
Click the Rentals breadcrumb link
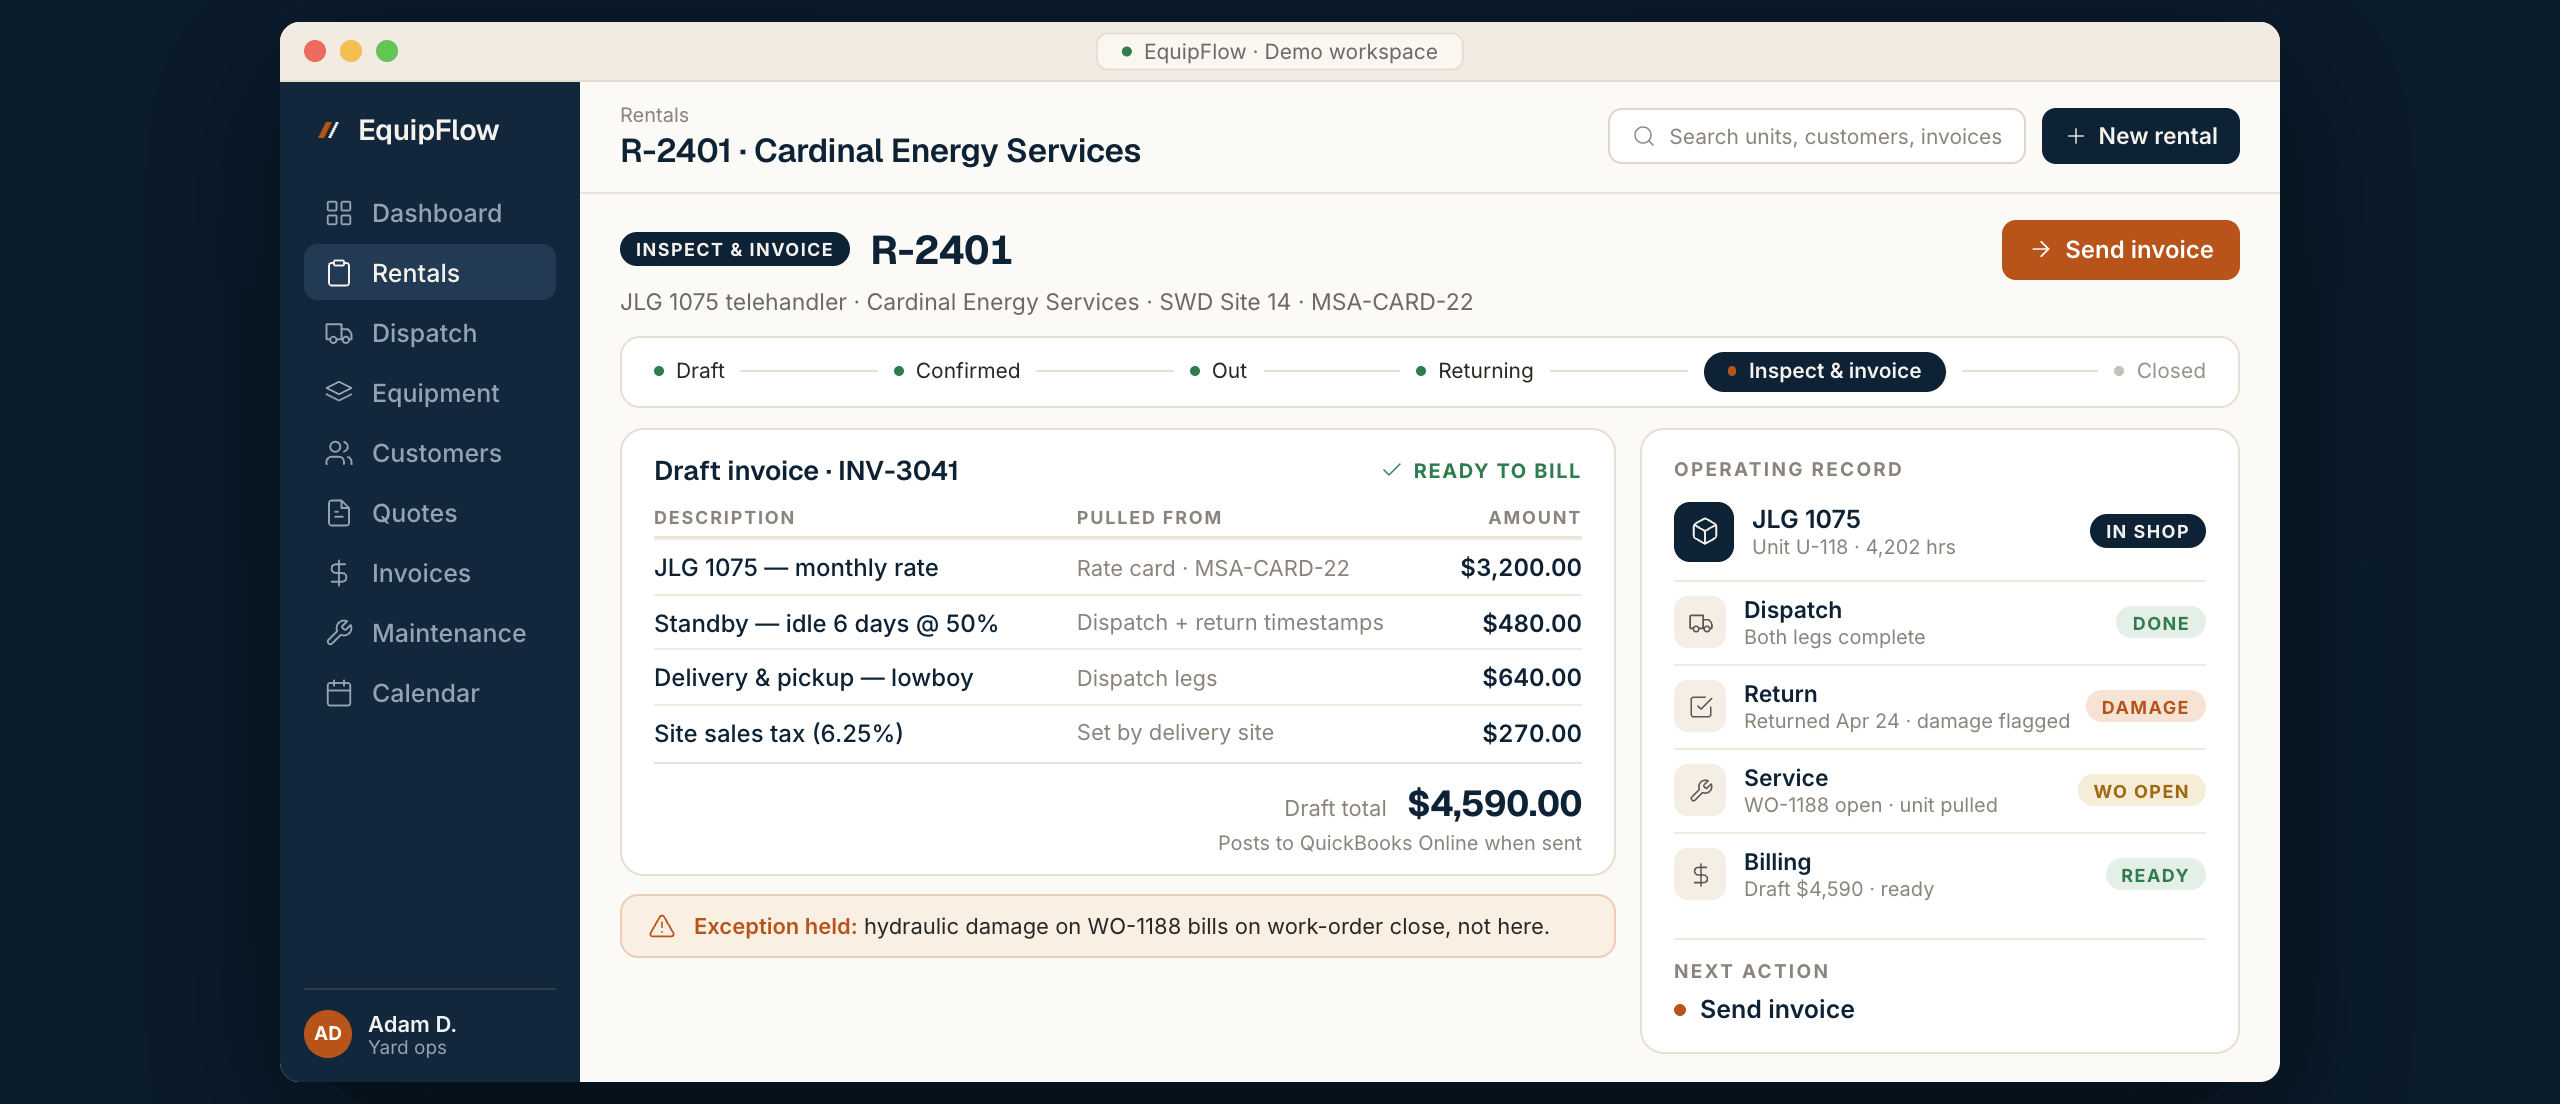tap(654, 115)
